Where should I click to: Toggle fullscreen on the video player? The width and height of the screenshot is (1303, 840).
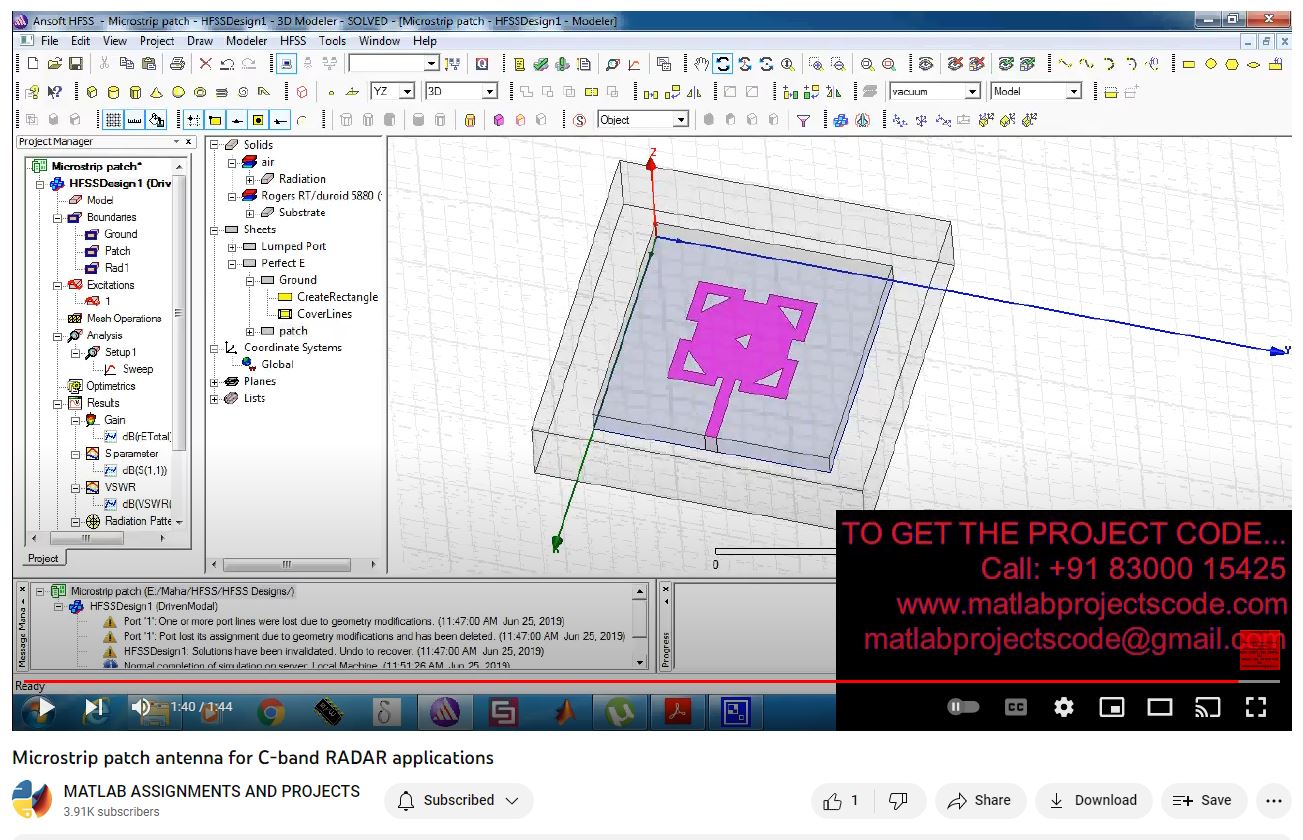click(1256, 707)
